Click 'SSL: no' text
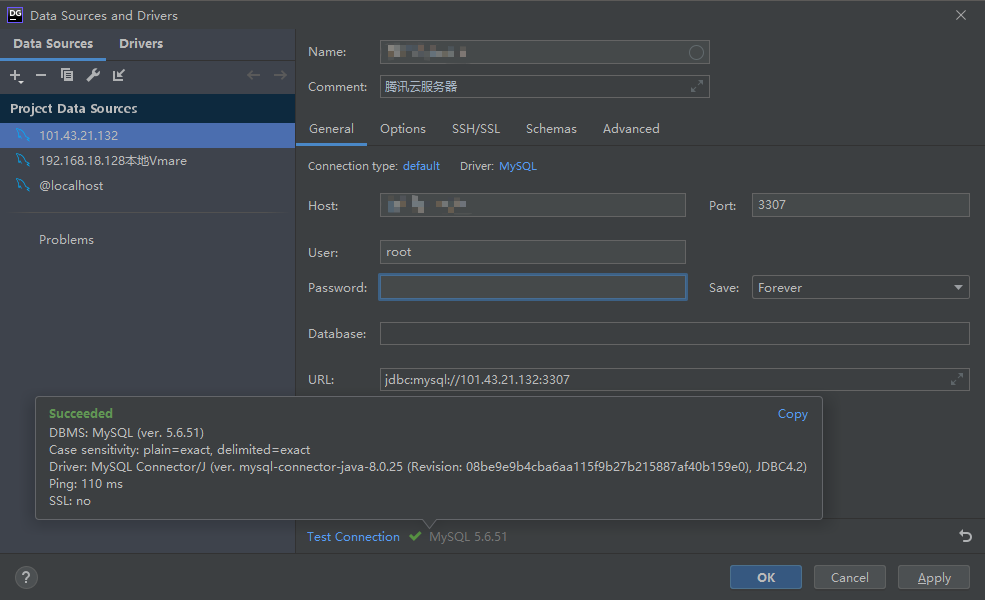Screen dimensions: 985x600 click(70, 501)
